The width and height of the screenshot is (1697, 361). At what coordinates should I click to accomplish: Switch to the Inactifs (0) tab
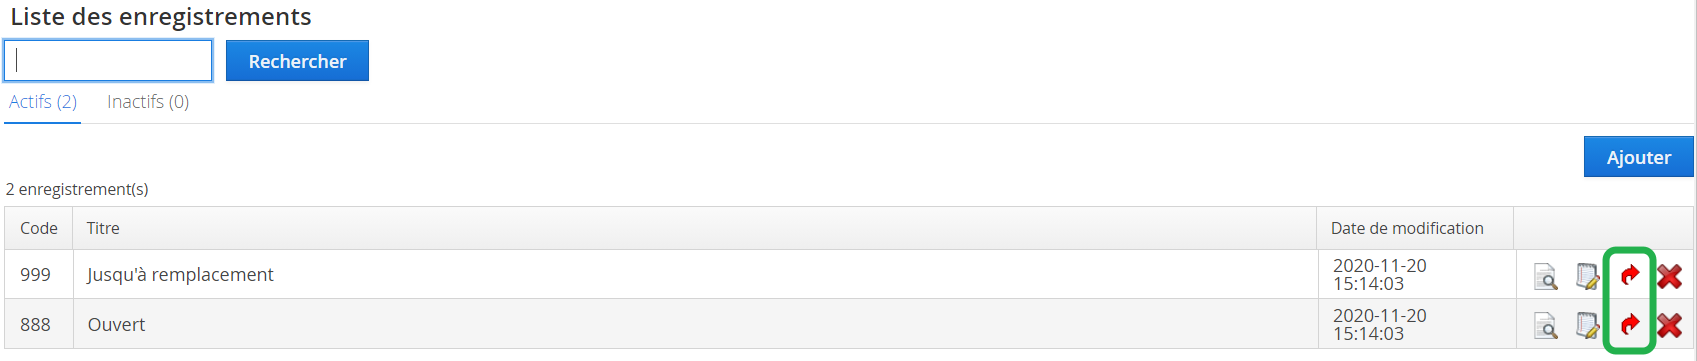click(148, 102)
